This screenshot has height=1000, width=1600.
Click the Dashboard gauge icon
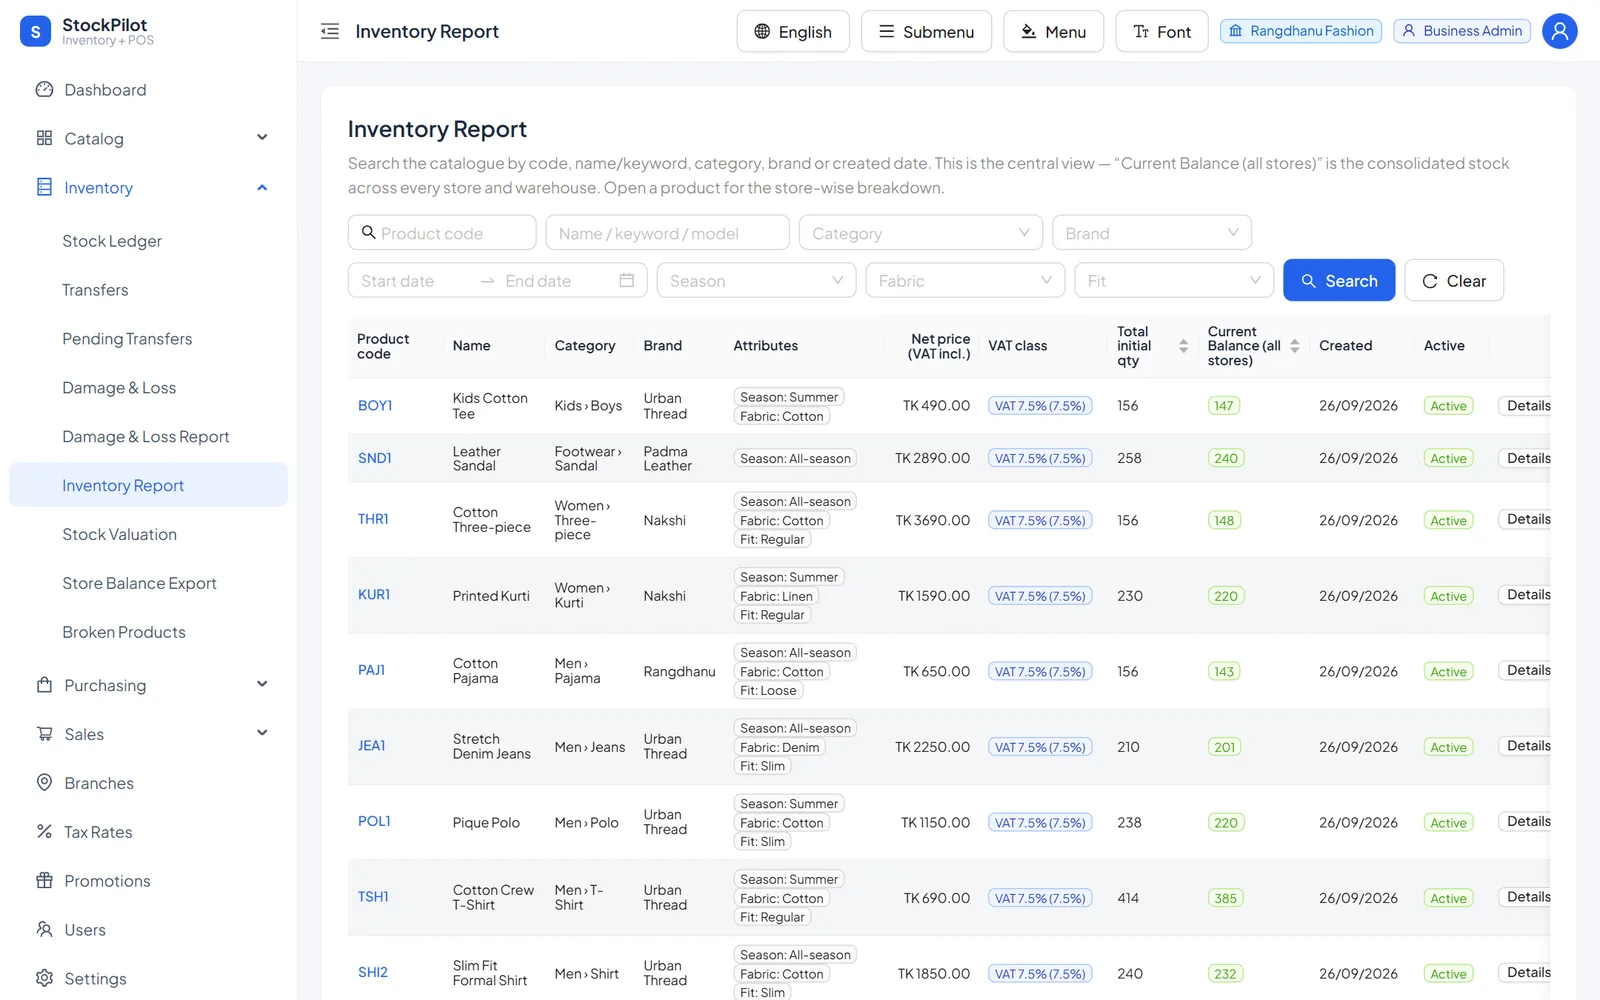44,89
